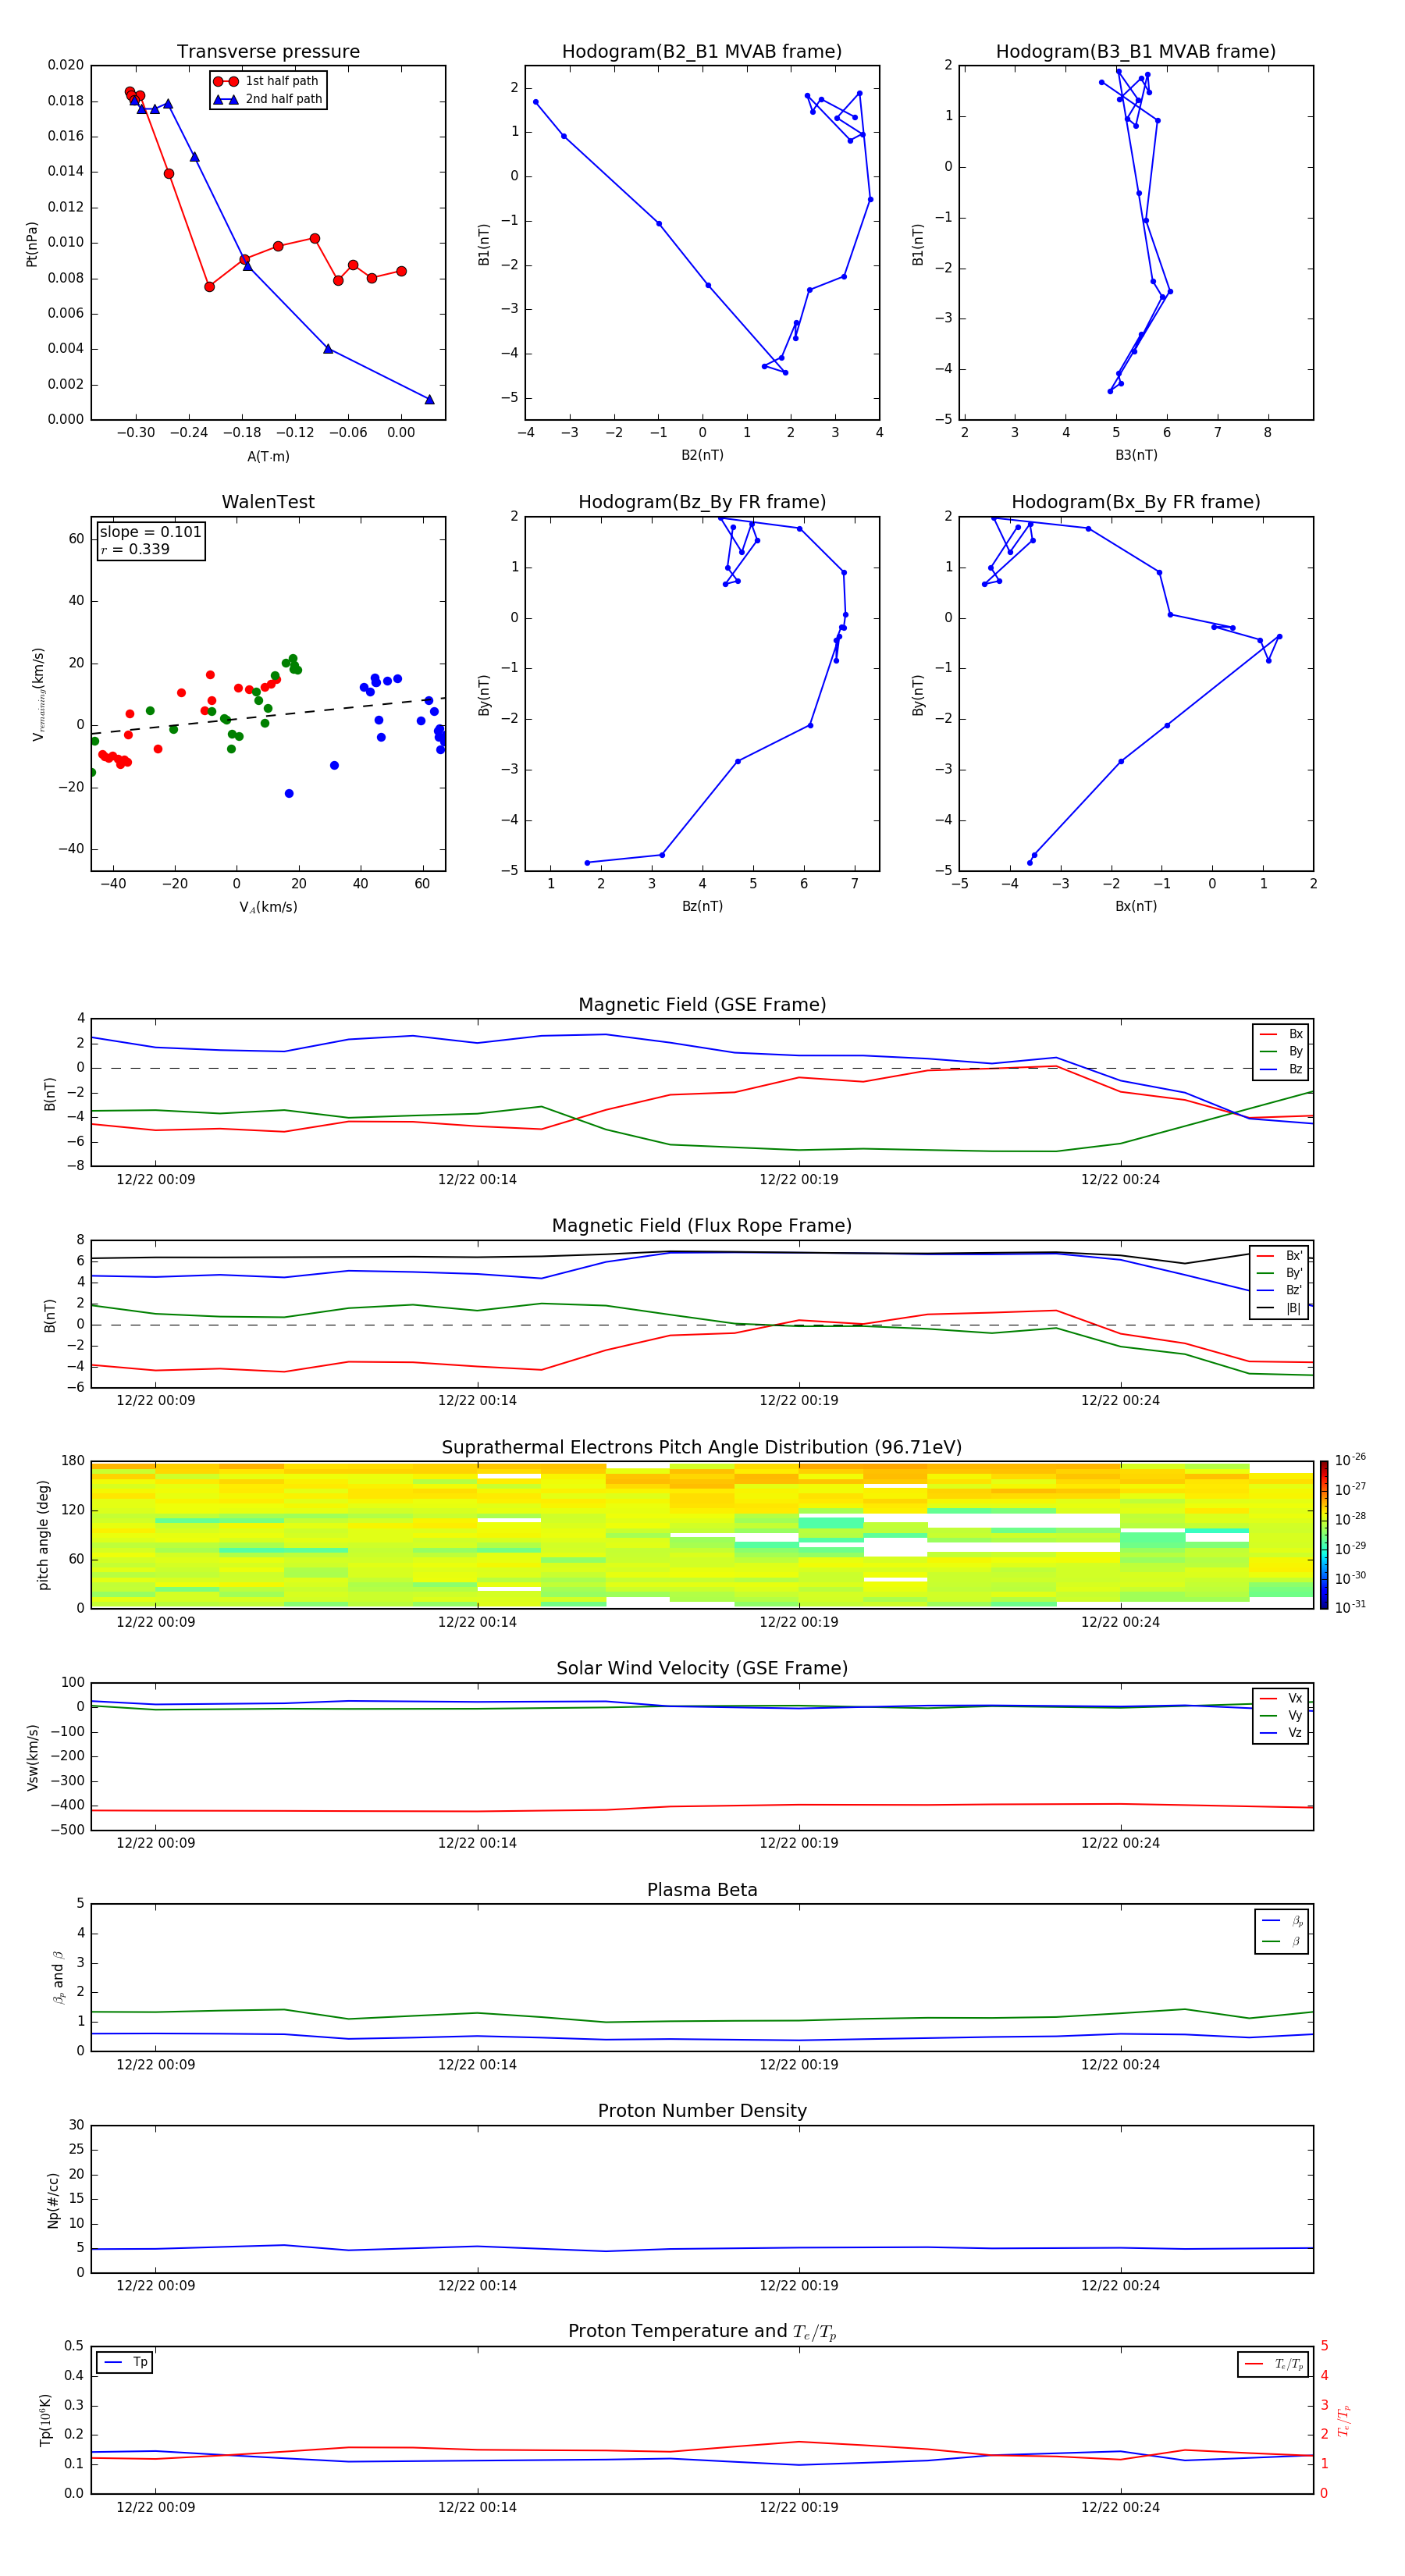Click 'Bx(nT)' x-axis label
The width and height of the screenshot is (1405, 2576).
1136,906
